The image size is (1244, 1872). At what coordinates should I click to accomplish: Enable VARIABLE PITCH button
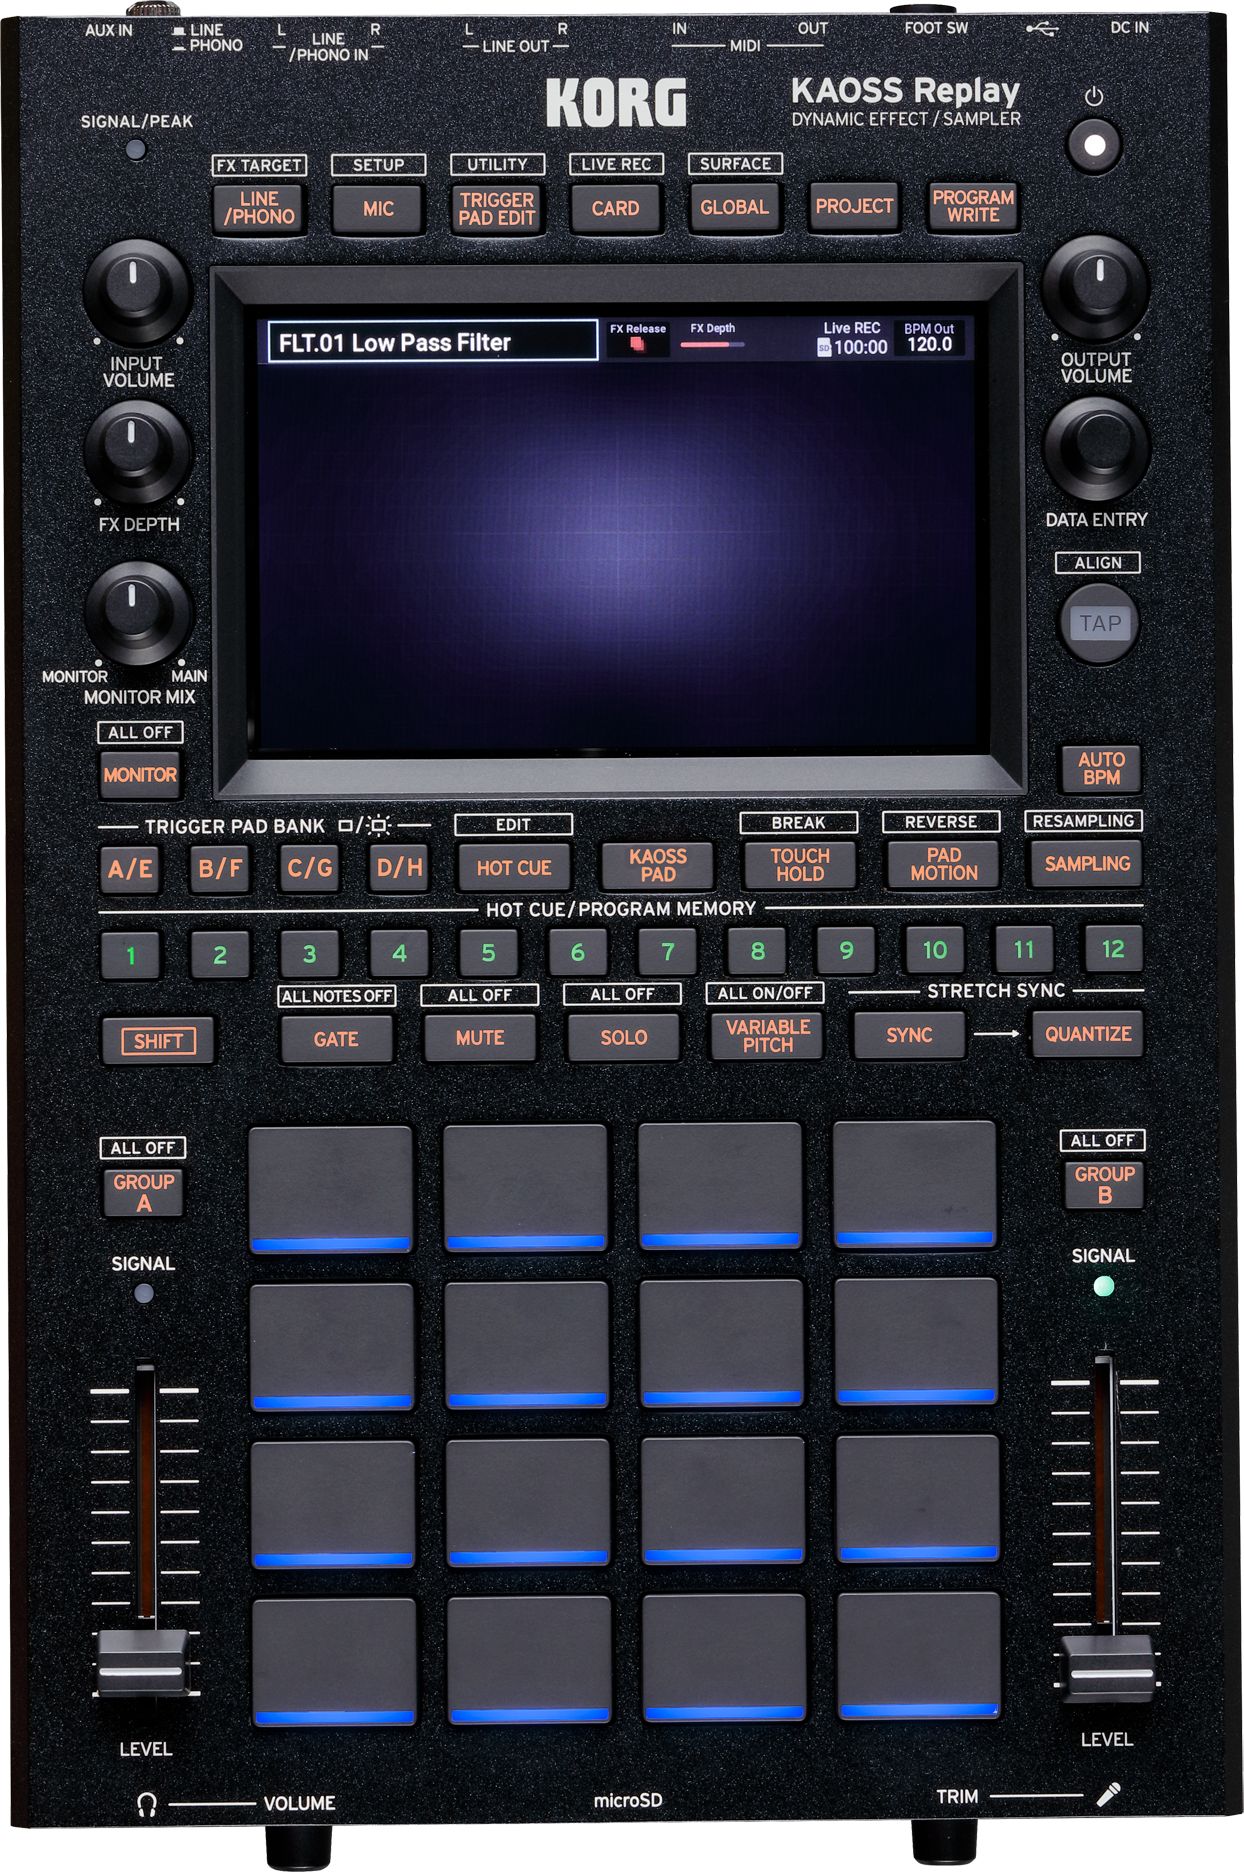[x=768, y=1036]
